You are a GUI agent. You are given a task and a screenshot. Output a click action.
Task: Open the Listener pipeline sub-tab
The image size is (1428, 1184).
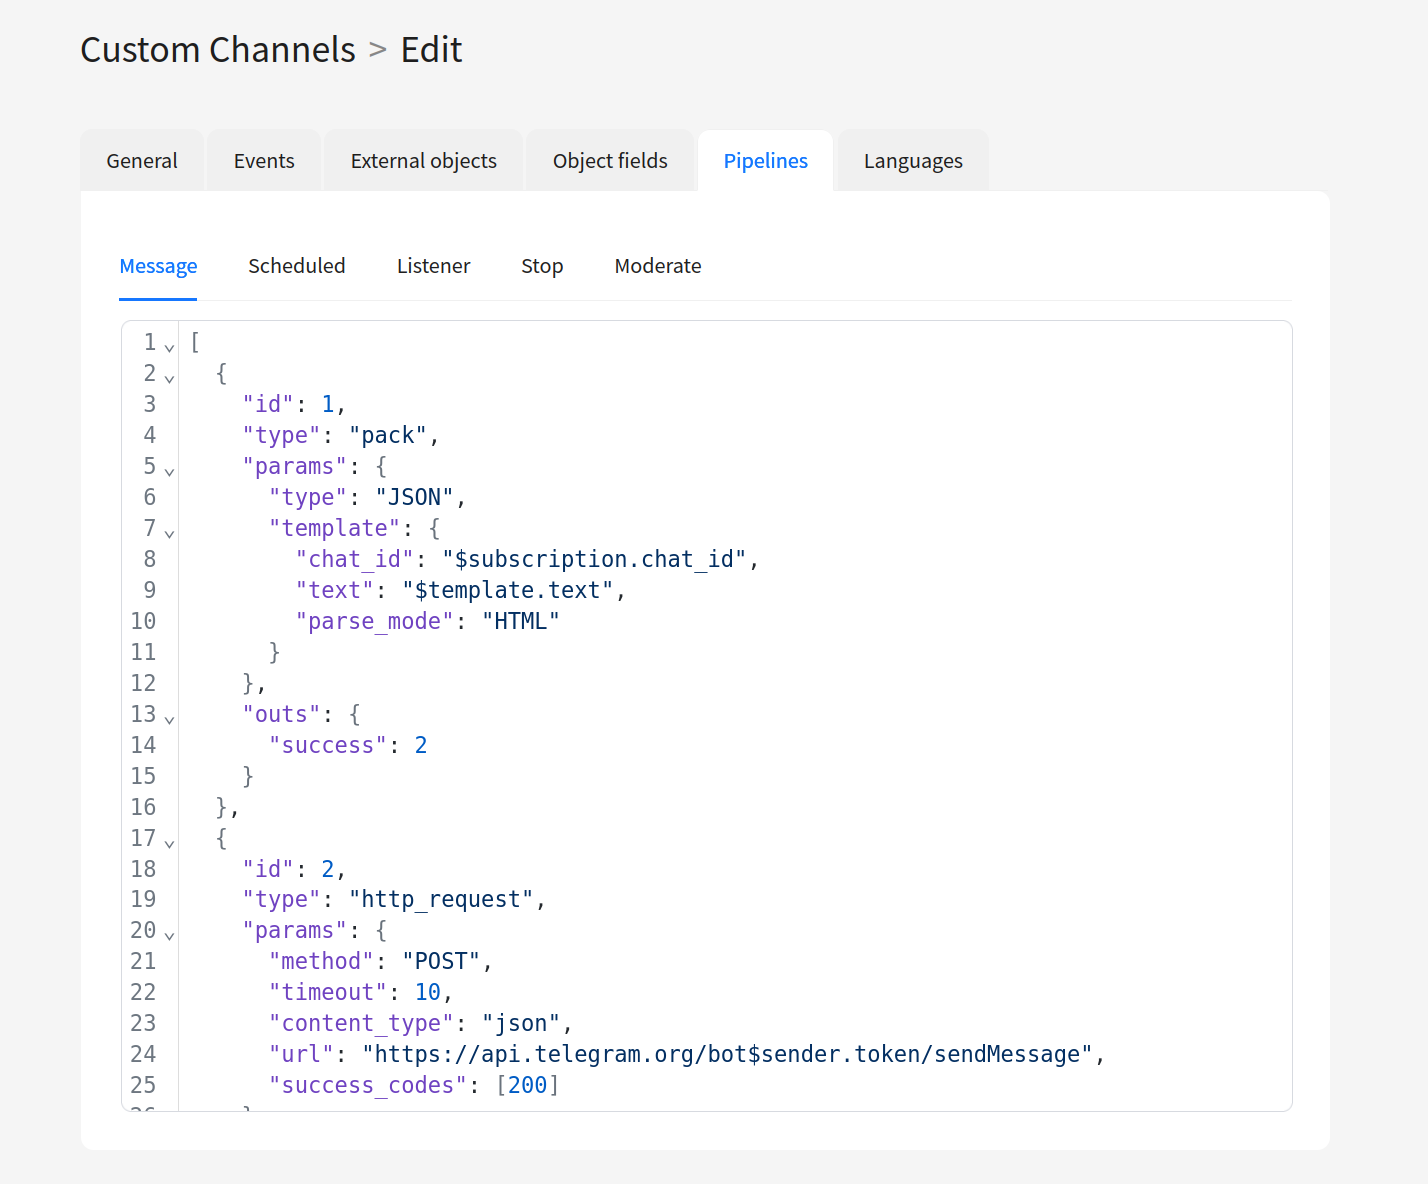433,266
